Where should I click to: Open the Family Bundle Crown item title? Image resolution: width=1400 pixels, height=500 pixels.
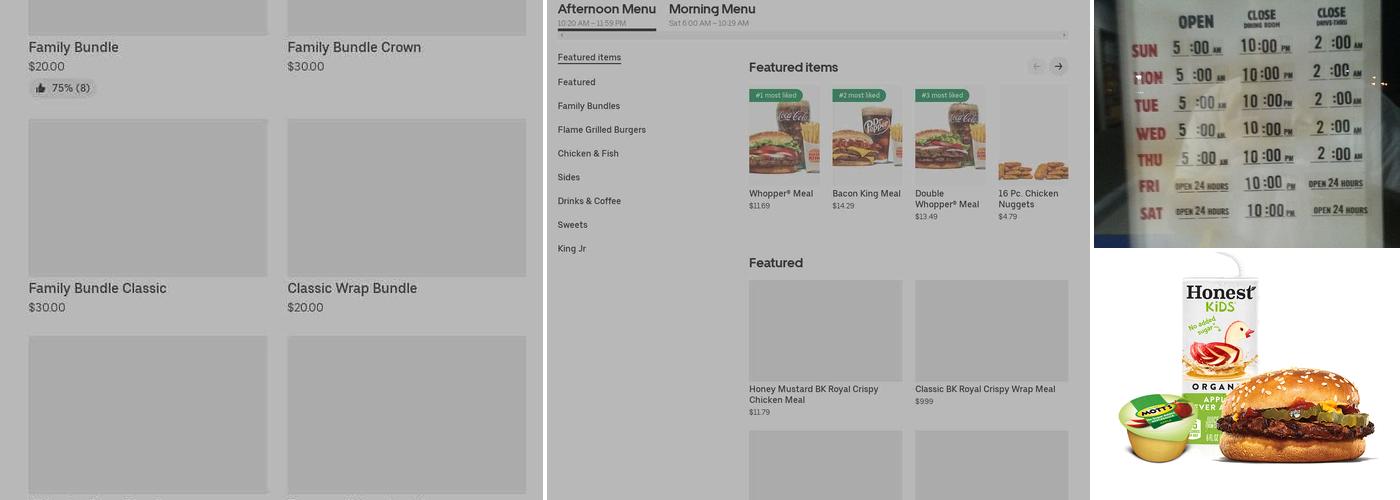354,47
